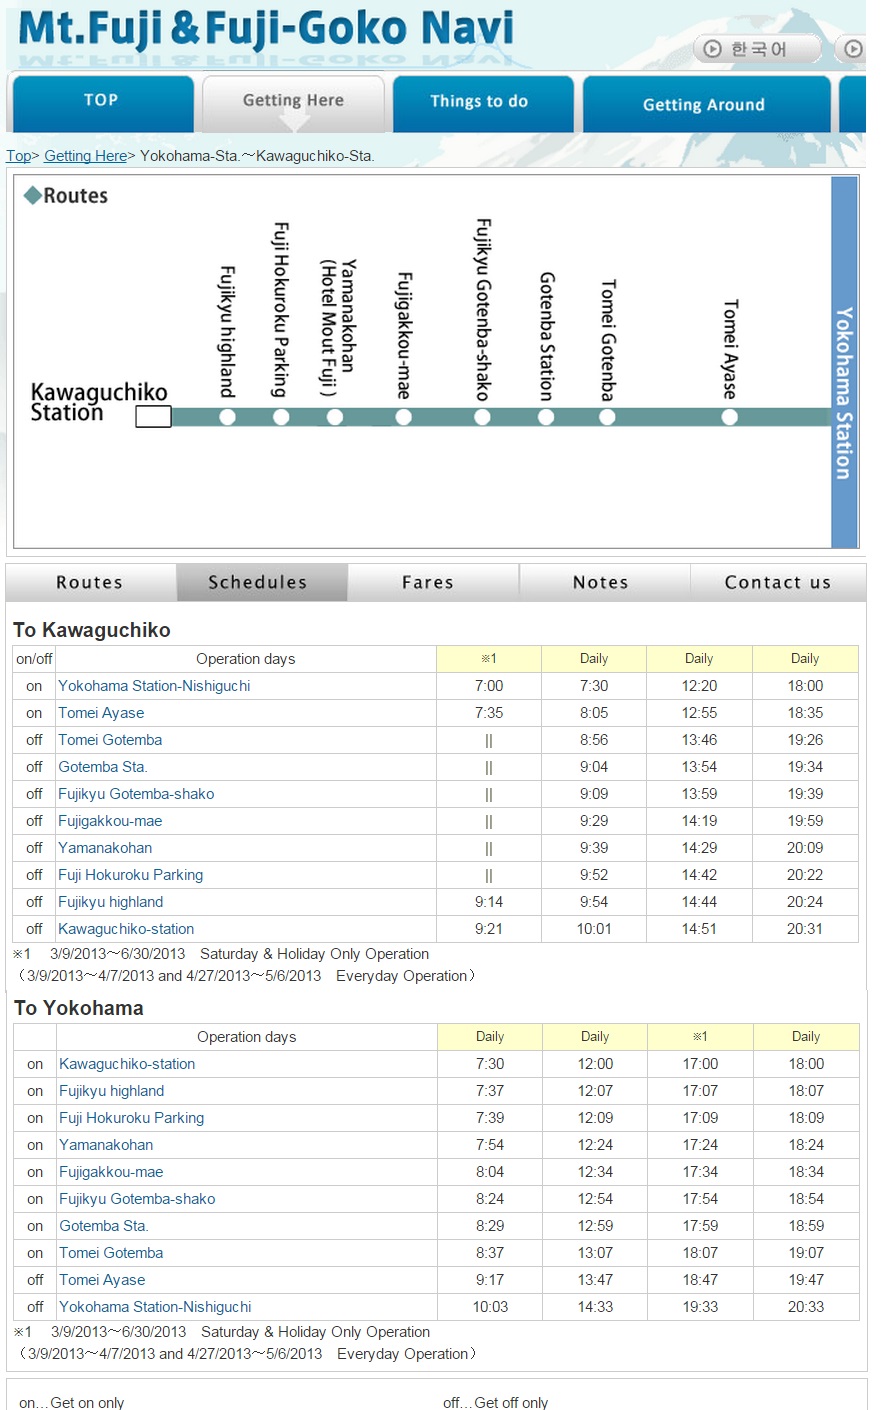Select the Fuji Hokuroku Parking stop circle
The width and height of the screenshot is (884, 1410).
281,417
